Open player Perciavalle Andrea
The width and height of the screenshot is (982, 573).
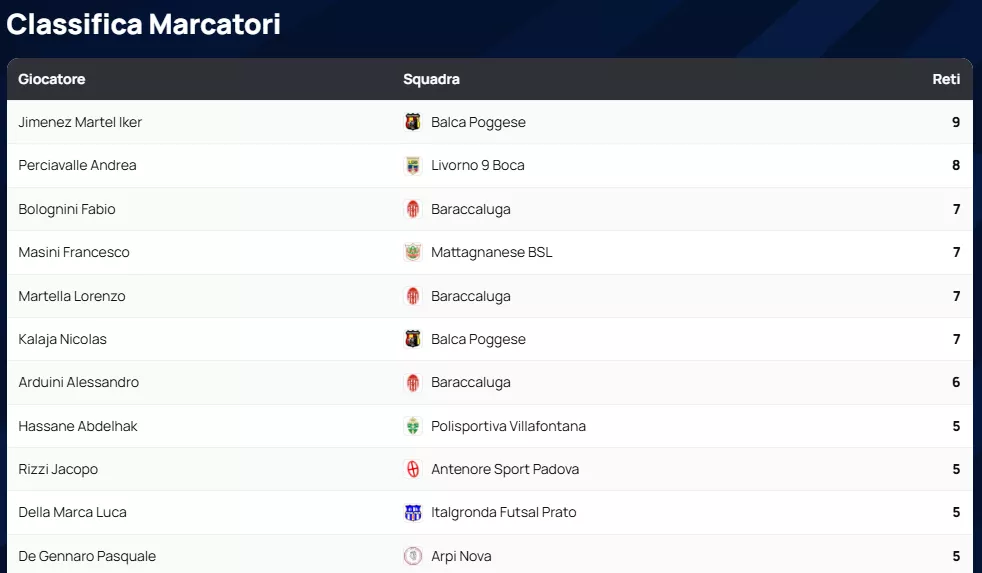point(77,165)
